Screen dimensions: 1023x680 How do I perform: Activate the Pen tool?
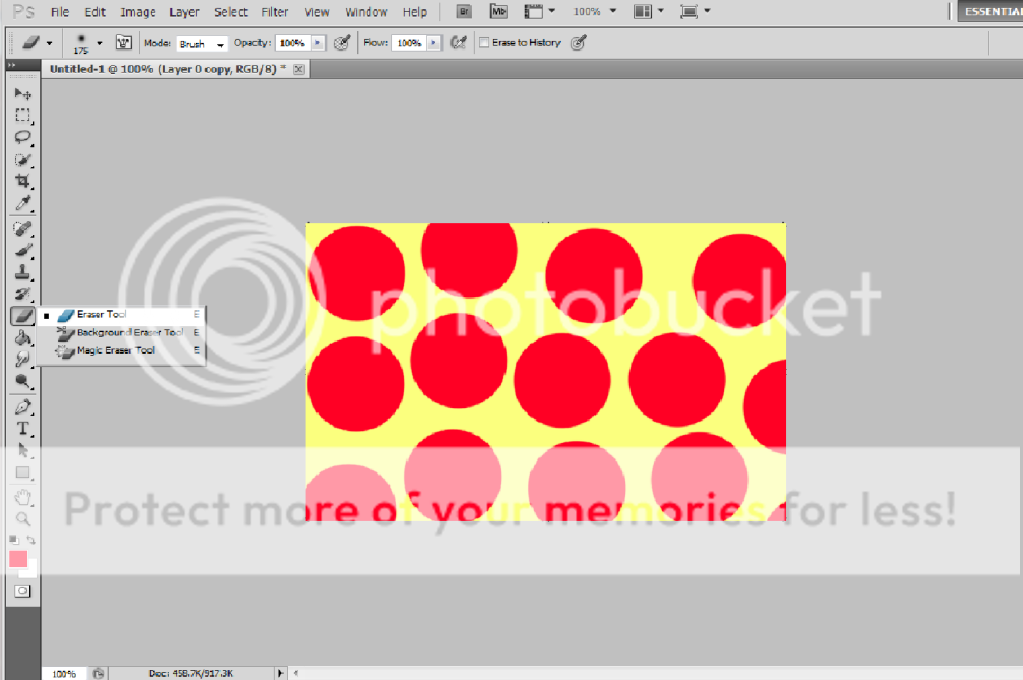[22, 407]
